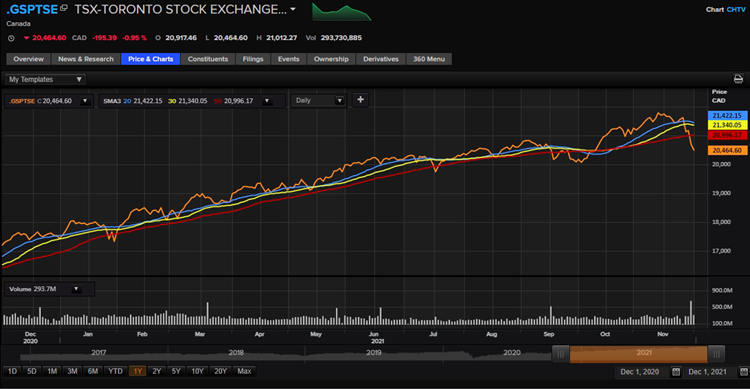The width and height of the screenshot is (750, 389).
Task: Click the orange 2021 range selection bar
Action: click(x=639, y=354)
